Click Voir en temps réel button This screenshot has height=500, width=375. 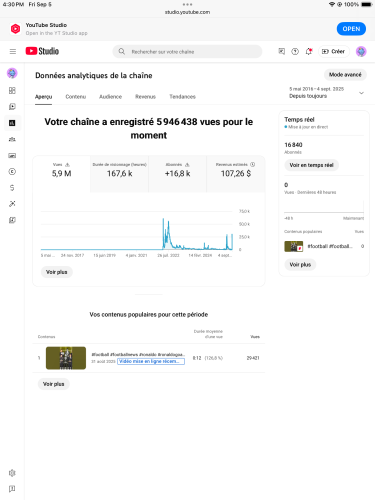(311, 165)
